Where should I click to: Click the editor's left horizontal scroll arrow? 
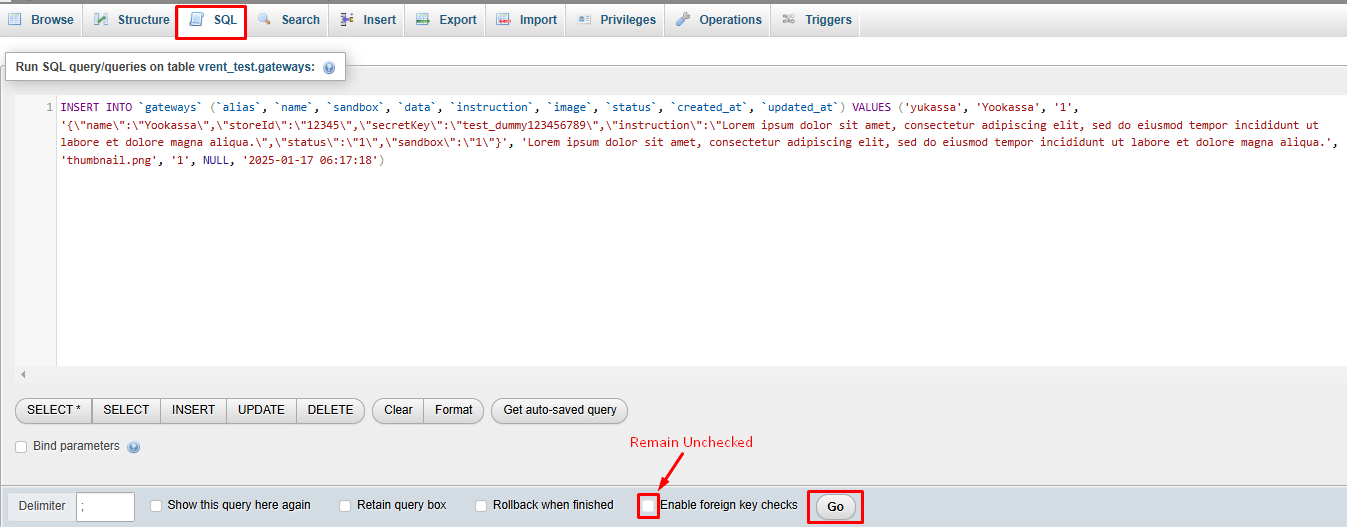[23, 374]
